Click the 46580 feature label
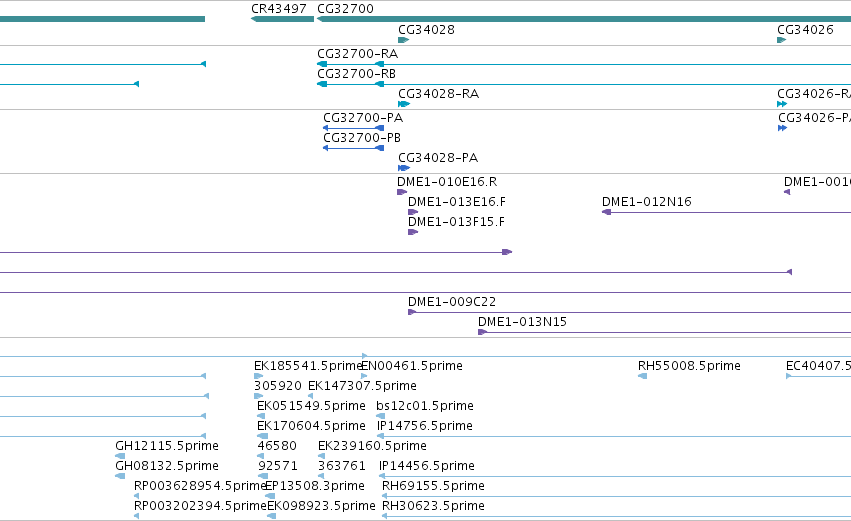Screen dimensions: 851x521 [277, 446]
